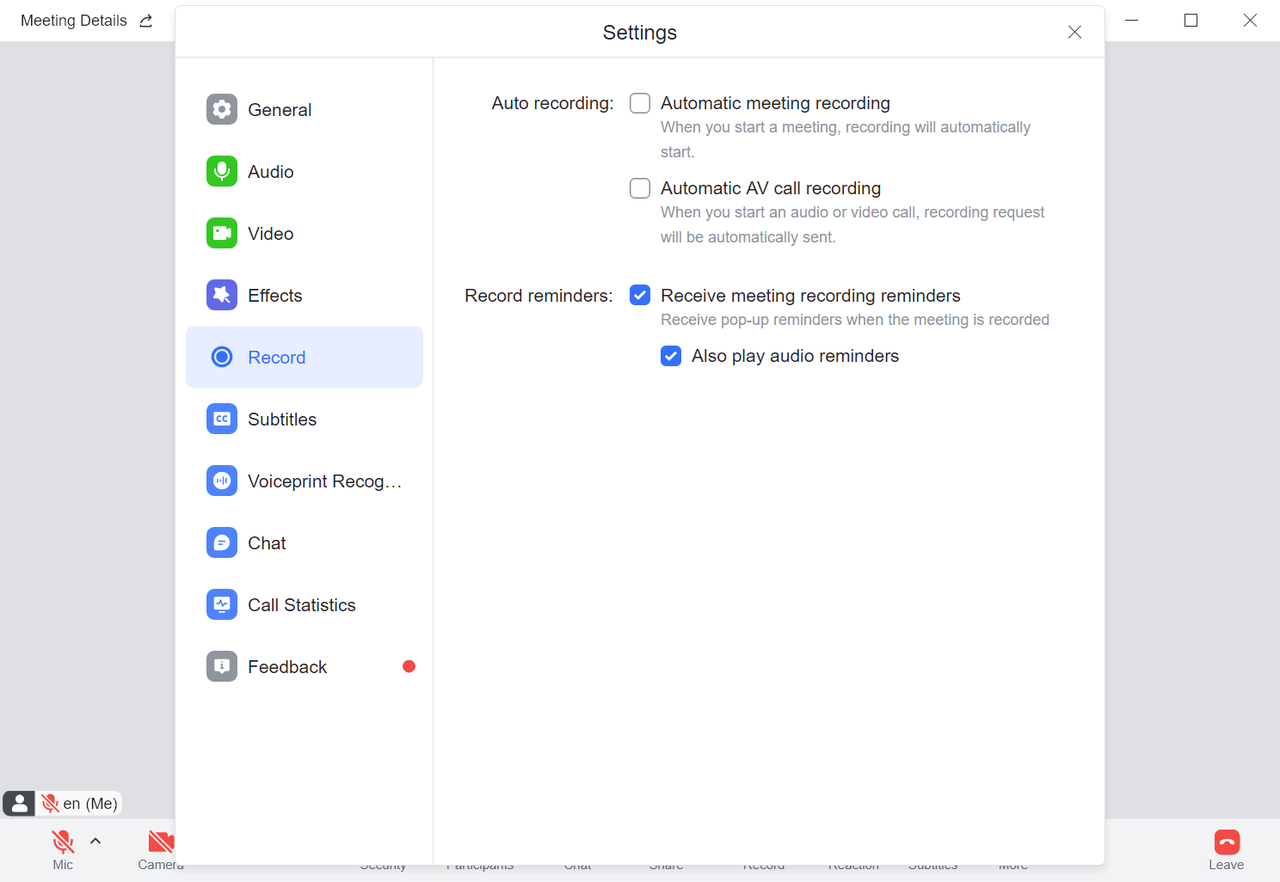Click the Feedback icon in sidebar
The width and height of the screenshot is (1280, 882).
point(222,667)
